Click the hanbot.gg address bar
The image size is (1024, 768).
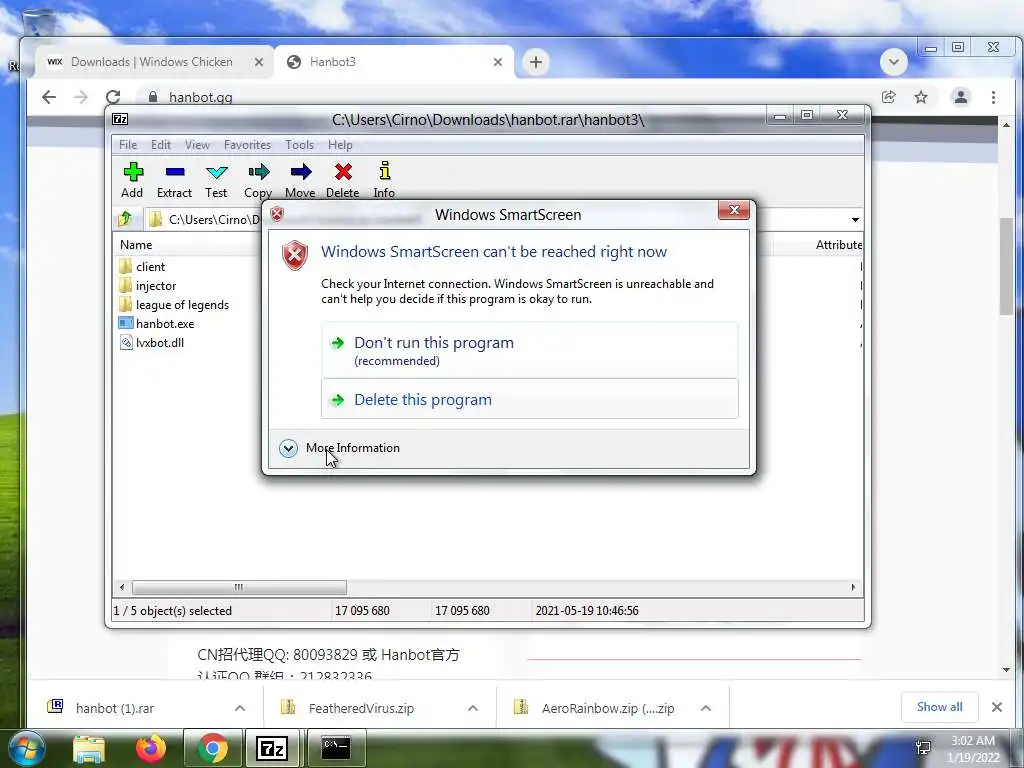[509, 97]
